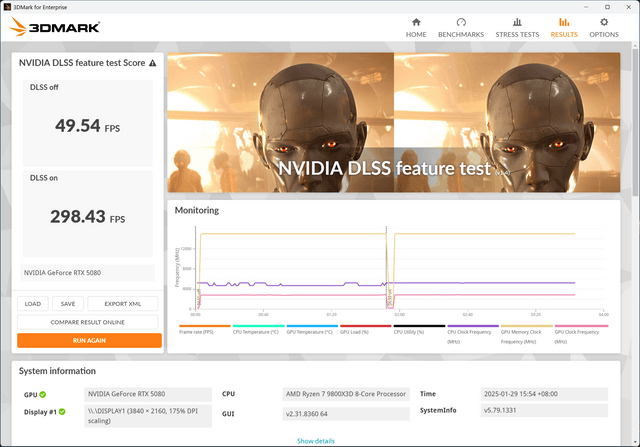Click the GUI version v2.31.8360 64
This screenshot has width=640, height=447.
(x=346, y=414)
